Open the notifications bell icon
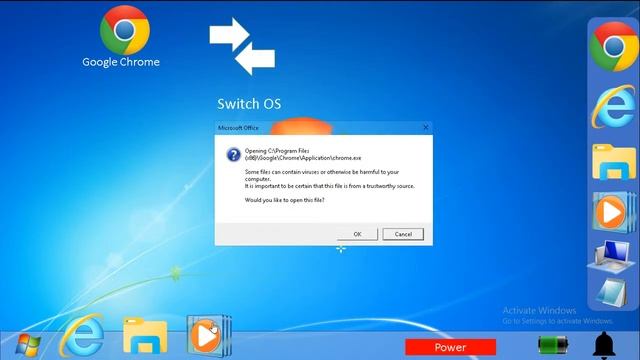Image resolution: width=640 pixels, height=360 pixels. pos(604,345)
